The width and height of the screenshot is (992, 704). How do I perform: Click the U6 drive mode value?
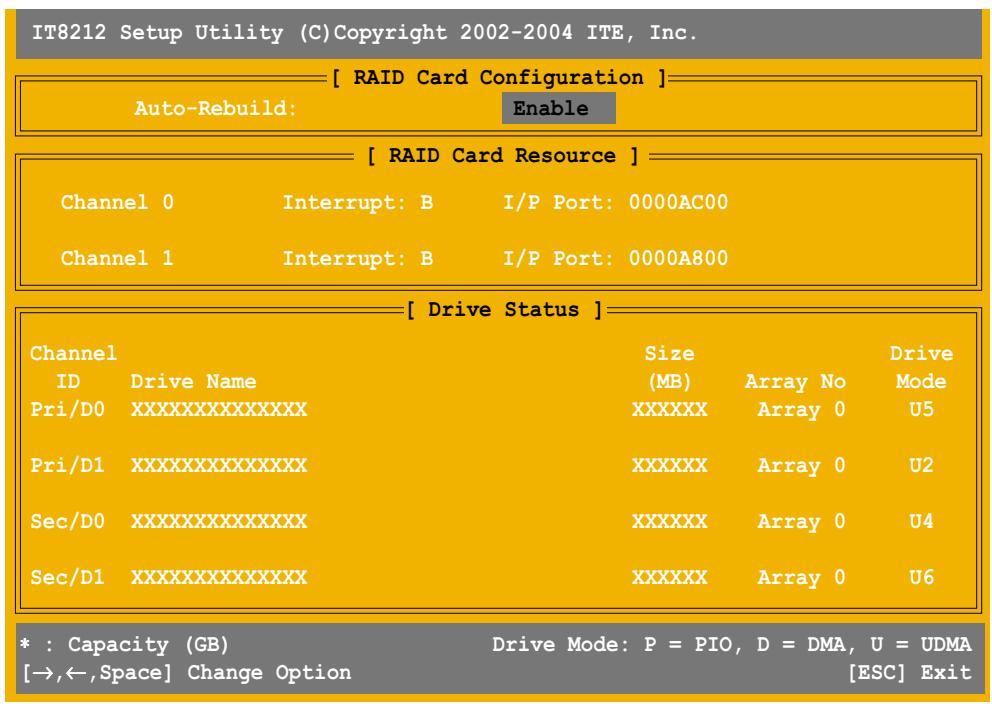click(921, 577)
